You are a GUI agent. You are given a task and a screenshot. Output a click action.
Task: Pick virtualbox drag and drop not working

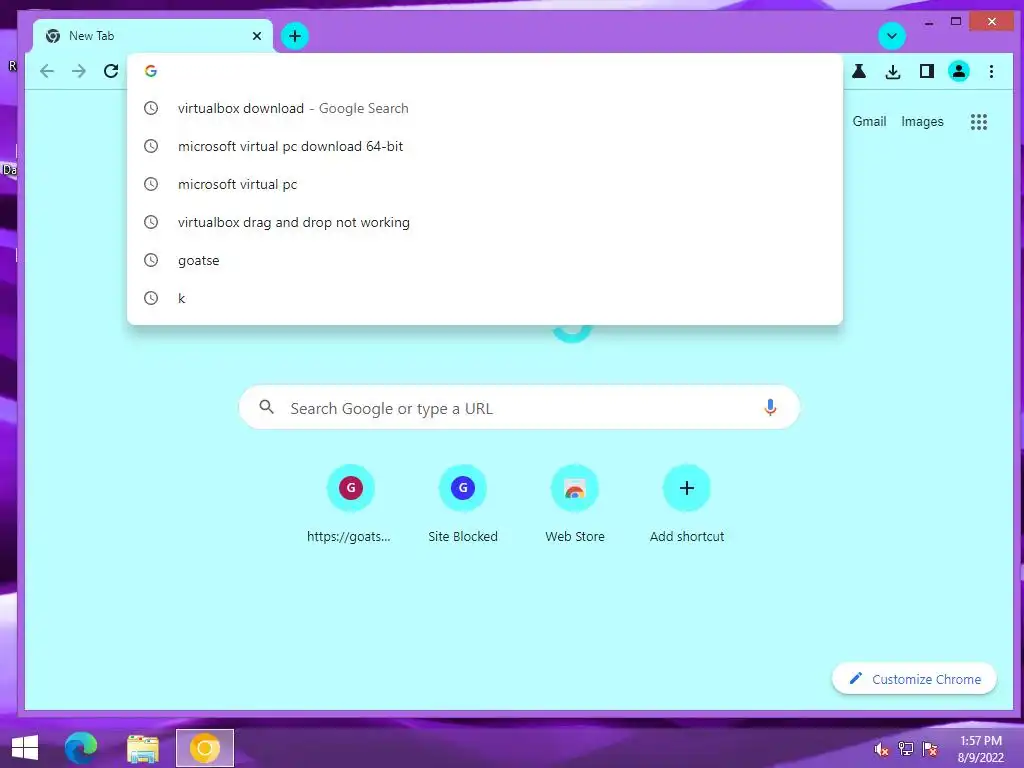[485, 222]
